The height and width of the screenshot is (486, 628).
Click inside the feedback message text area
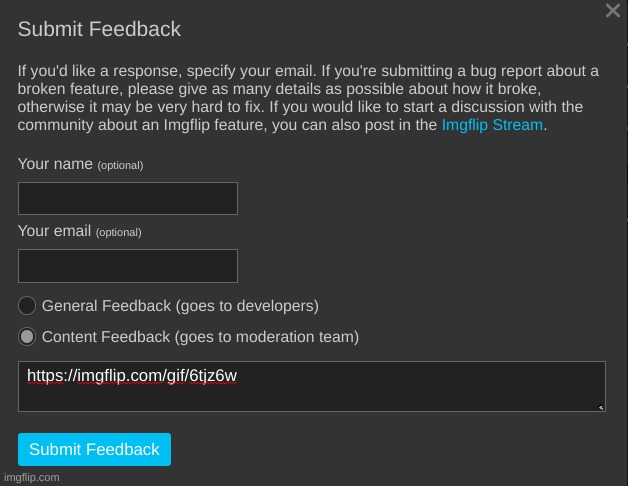pos(312,386)
